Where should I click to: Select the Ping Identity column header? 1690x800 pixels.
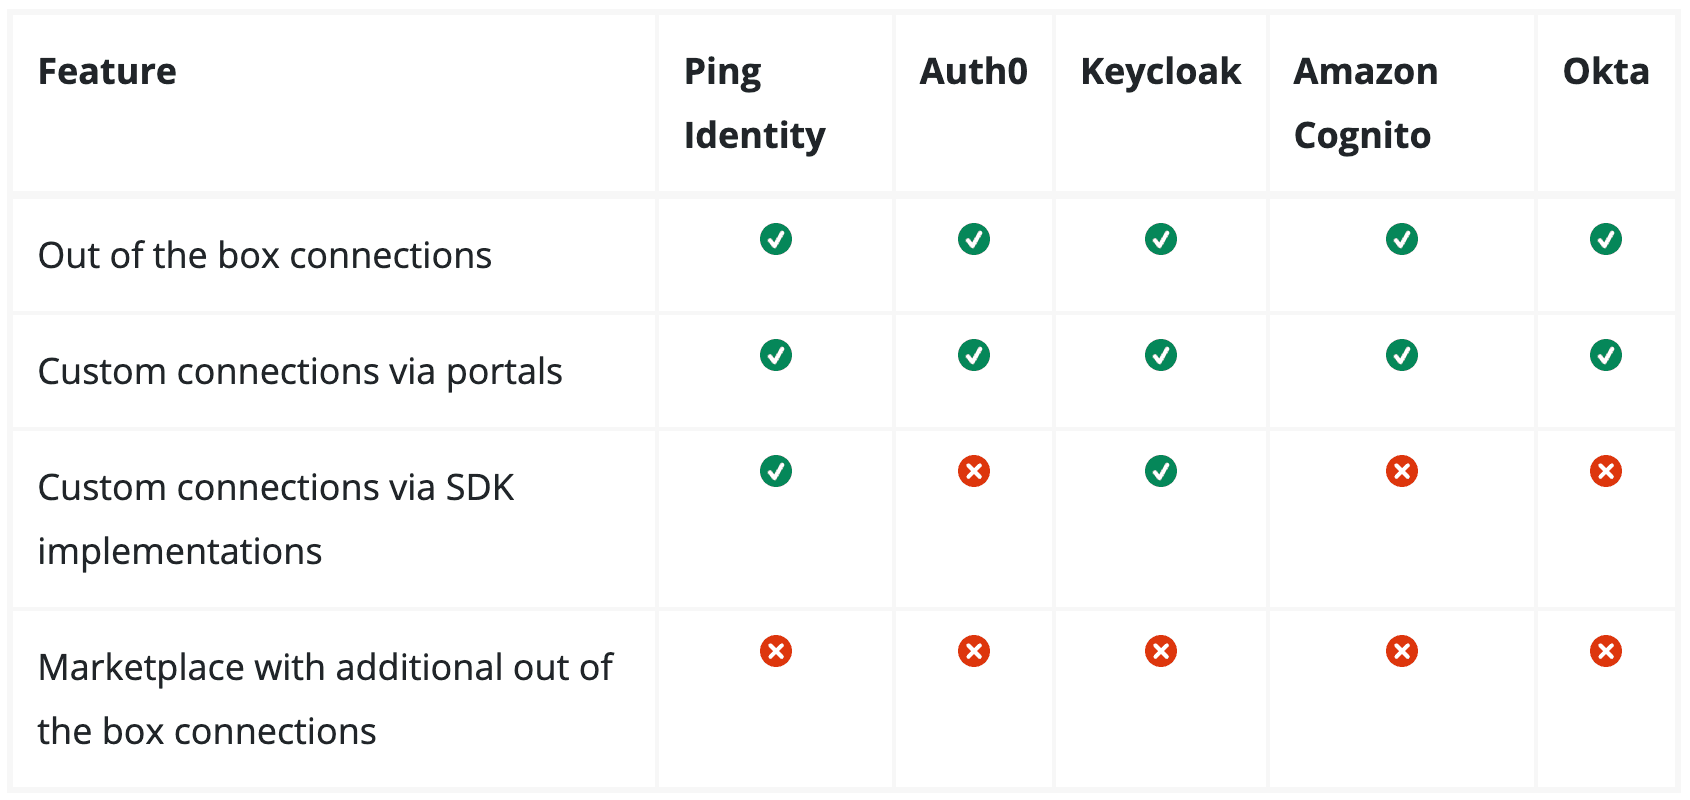[x=755, y=104]
